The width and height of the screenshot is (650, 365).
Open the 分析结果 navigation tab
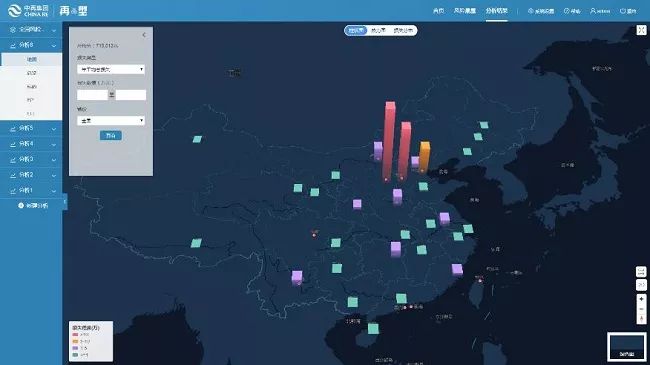[x=497, y=11]
